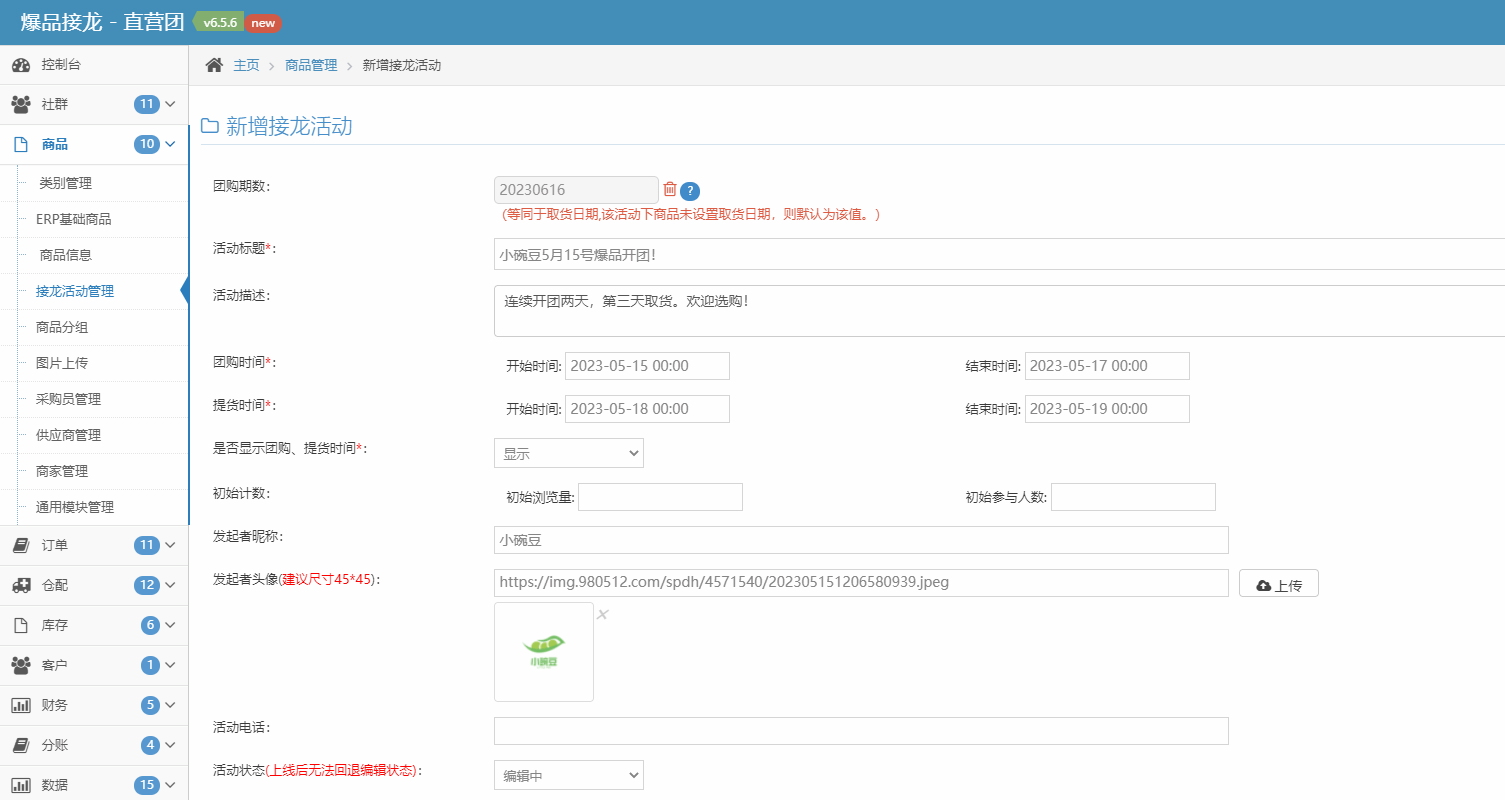The image size is (1505, 800).
Task: Click the 控制台 menu label
Action: pos(61,65)
